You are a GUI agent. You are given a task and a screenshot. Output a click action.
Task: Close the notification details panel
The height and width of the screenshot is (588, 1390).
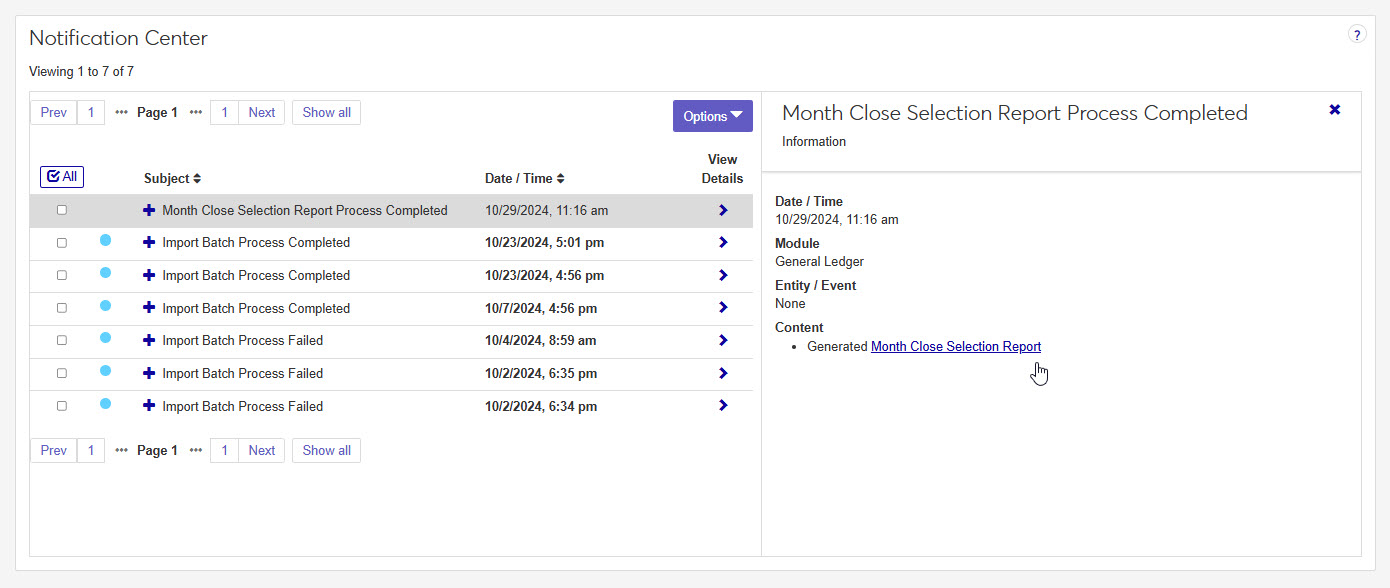[x=1334, y=110]
